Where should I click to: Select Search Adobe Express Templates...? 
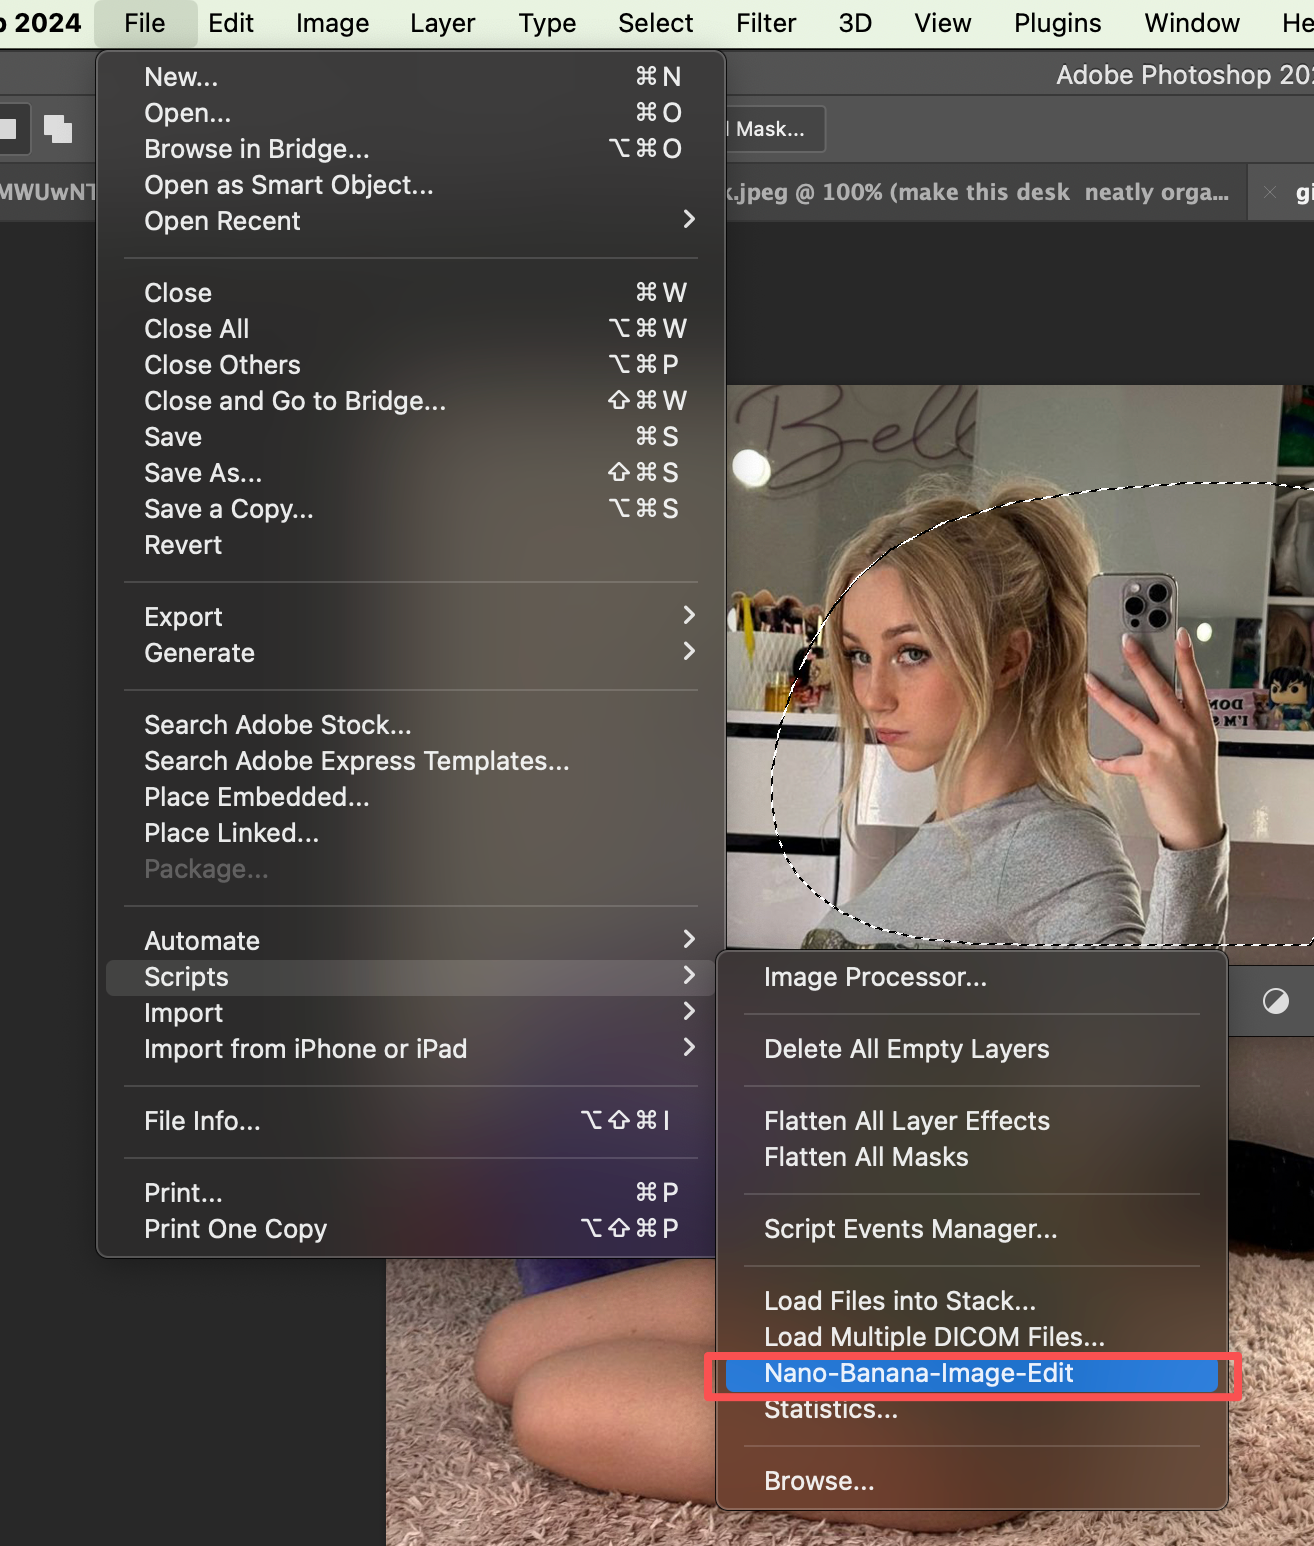point(410,761)
